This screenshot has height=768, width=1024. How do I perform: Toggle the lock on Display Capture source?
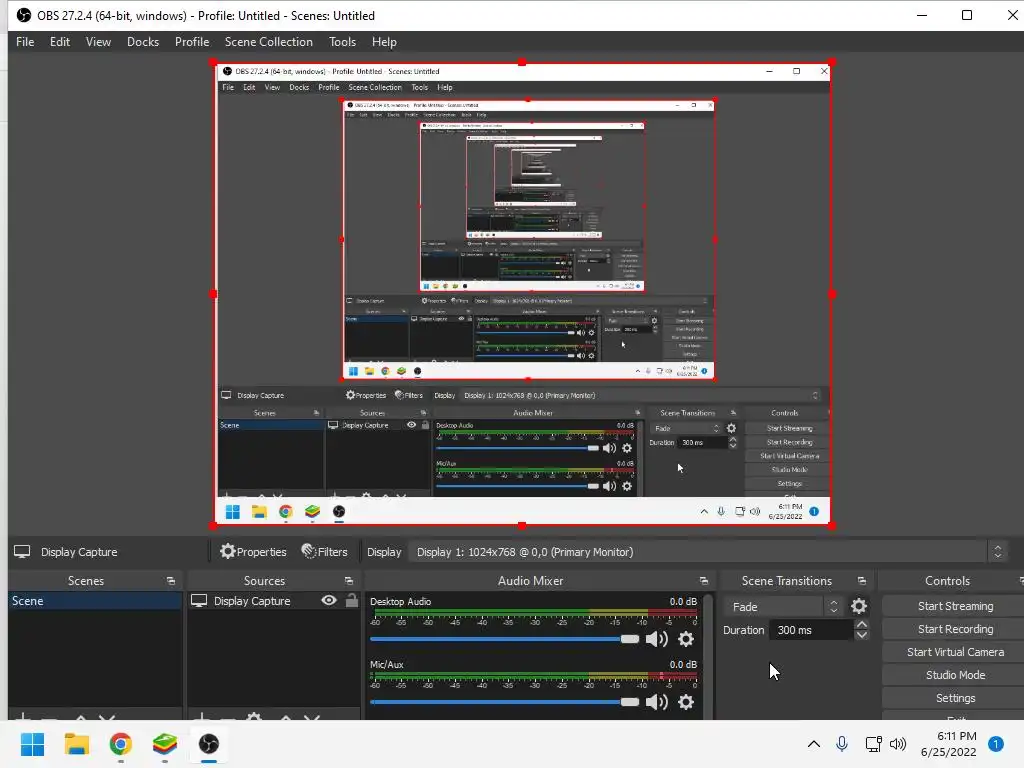coord(352,600)
